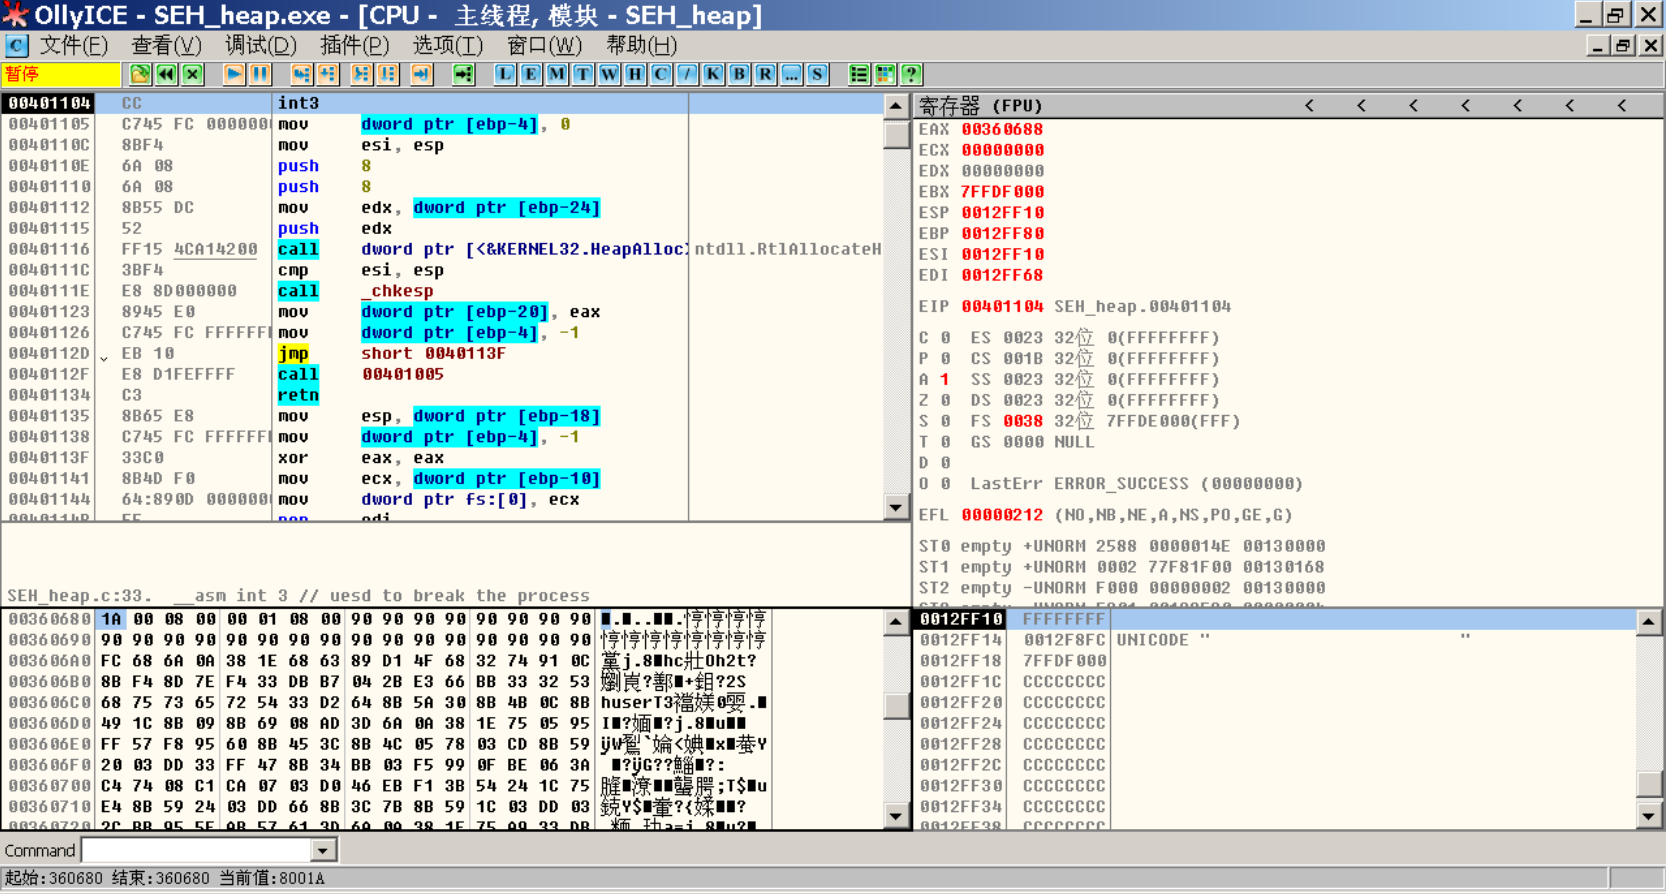Click the Open file toolbar icon
The width and height of the screenshot is (1666, 894).
tap(140, 74)
